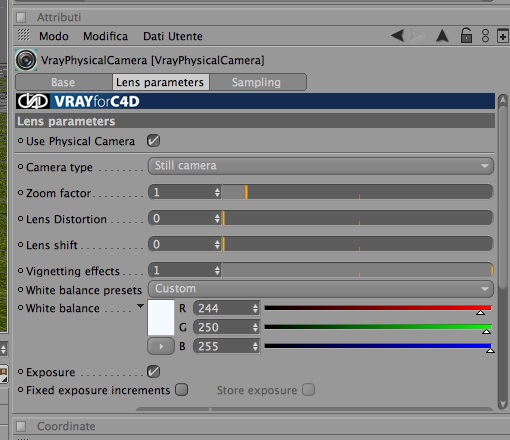Image resolution: width=510 pixels, height=440 pixels.
Task: Click the back arrow in Attributi toolbar
Action: pyautogui.click(x=398, y=35)
